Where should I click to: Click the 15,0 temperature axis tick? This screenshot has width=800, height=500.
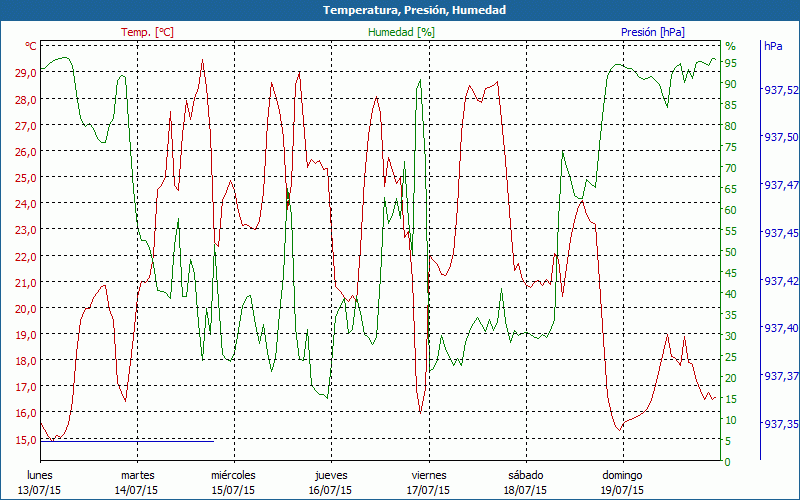pyautogui.click(x=26, y=438)
